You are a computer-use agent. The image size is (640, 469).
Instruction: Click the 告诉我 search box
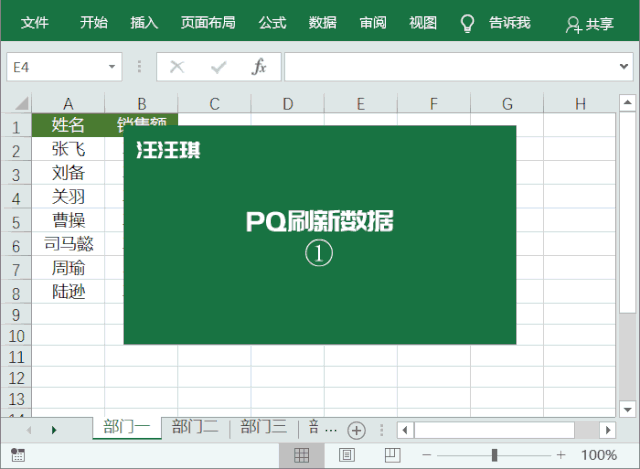coord(510,22)
